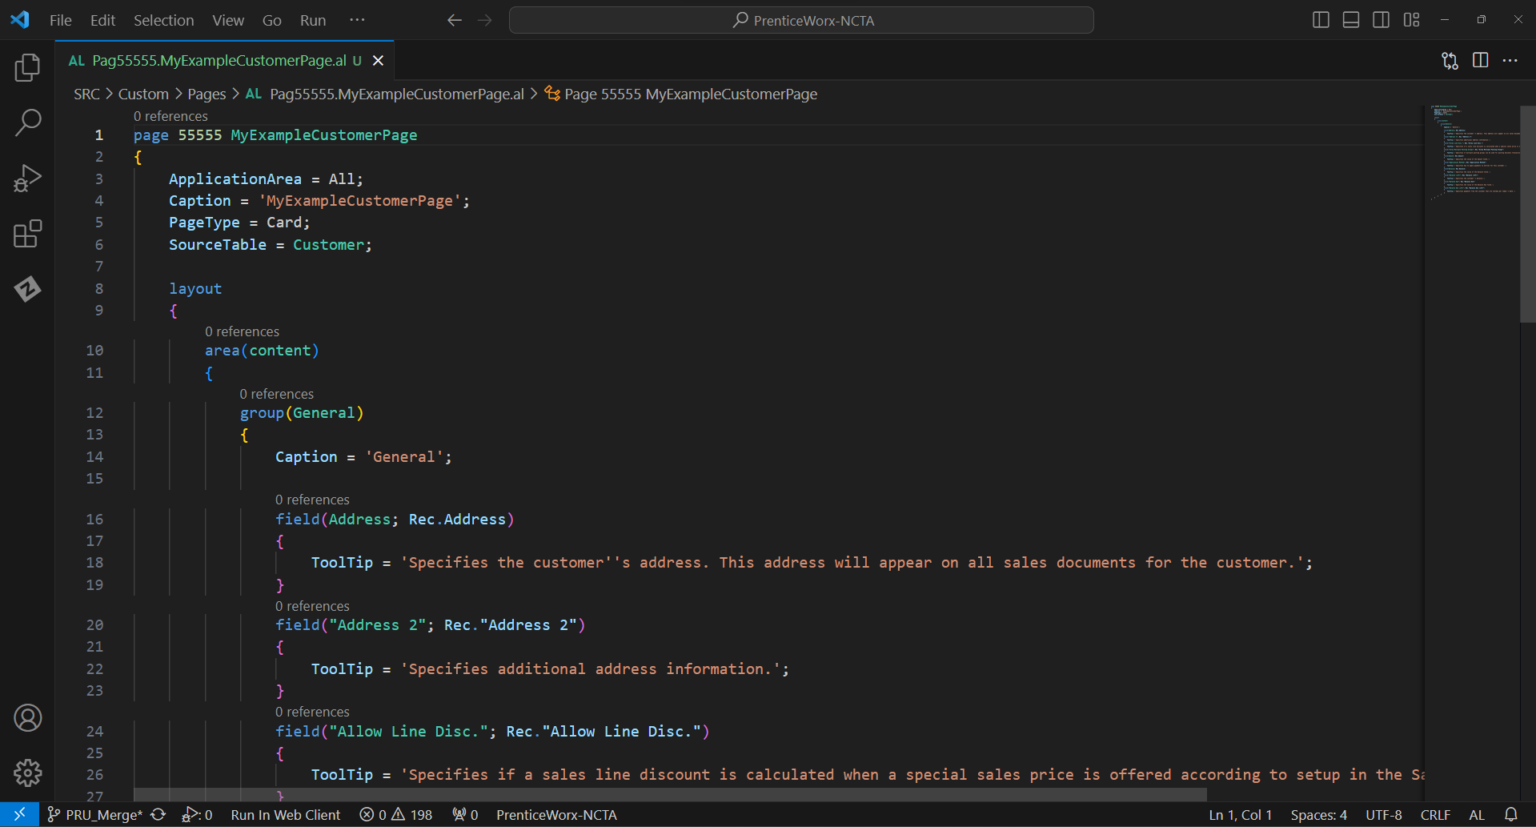Expand the Custom breadcrumb item
1536x827 pixels.
[143, 93]
